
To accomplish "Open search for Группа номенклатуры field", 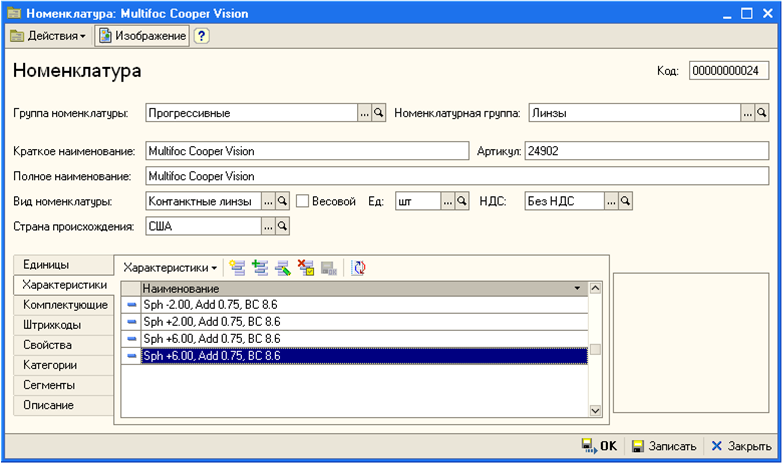I will tap(379, 113).
